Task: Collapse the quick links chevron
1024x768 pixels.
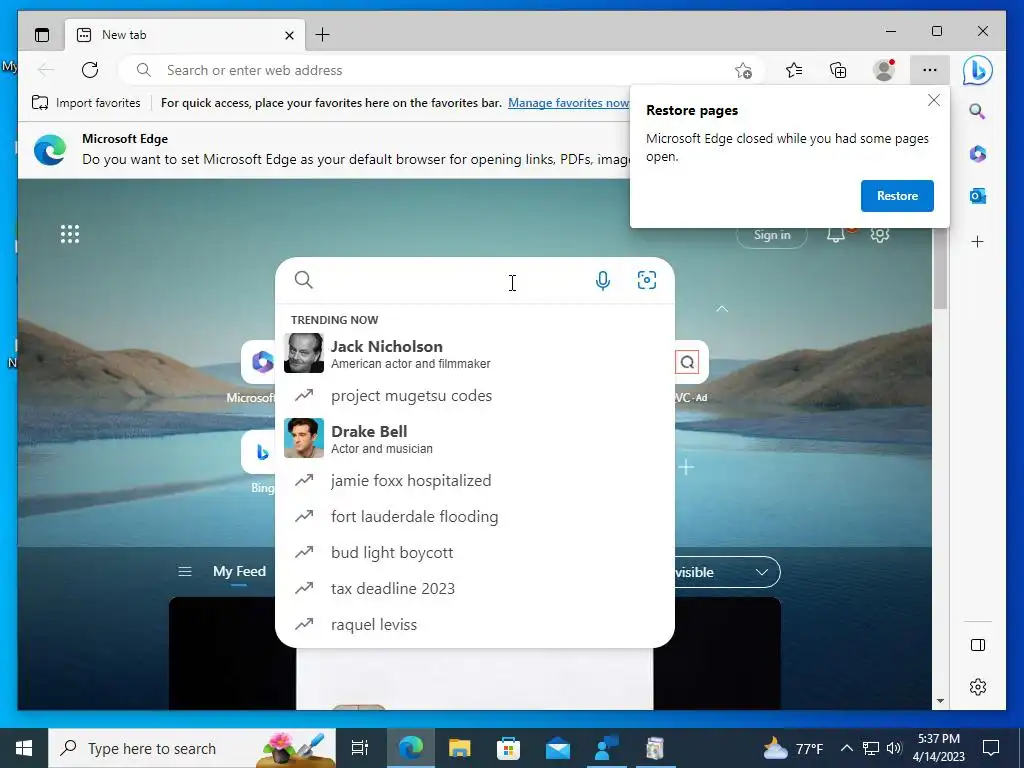Action: [x=722, y=309]
